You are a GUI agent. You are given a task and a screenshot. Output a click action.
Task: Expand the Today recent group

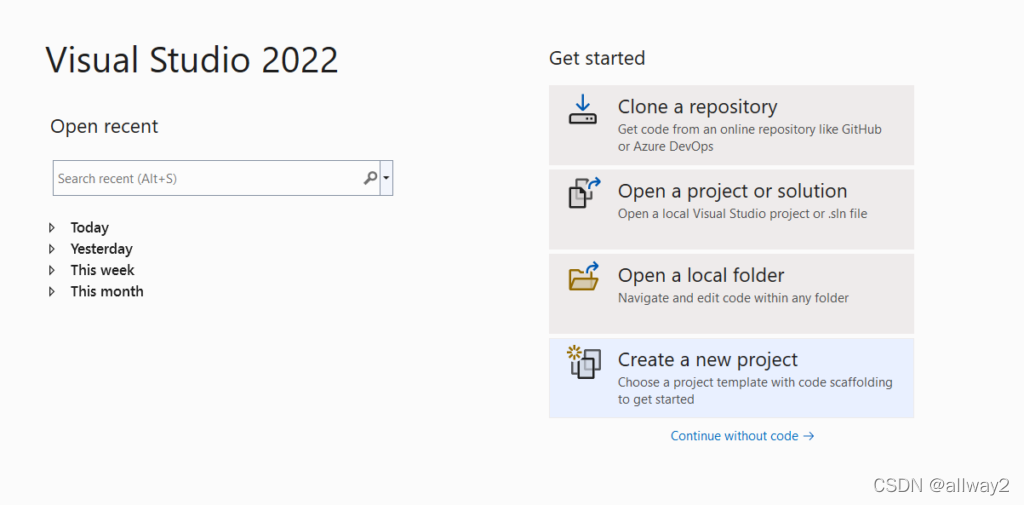tap(53, 228)
